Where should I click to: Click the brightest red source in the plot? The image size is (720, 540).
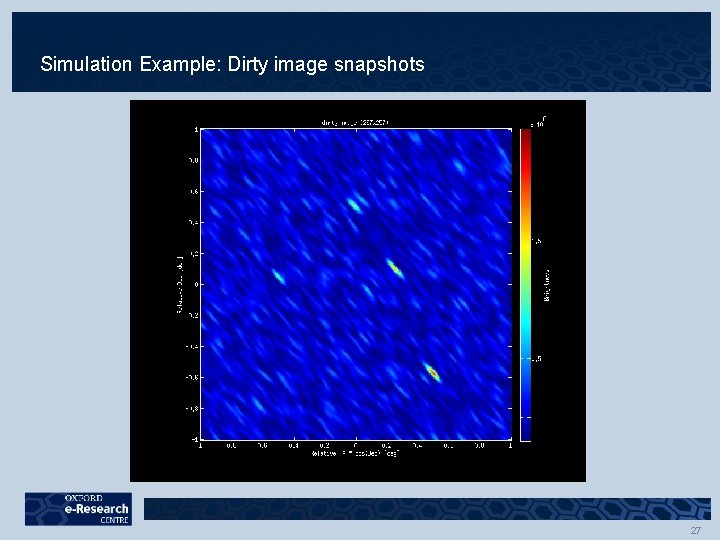(433, 373)
